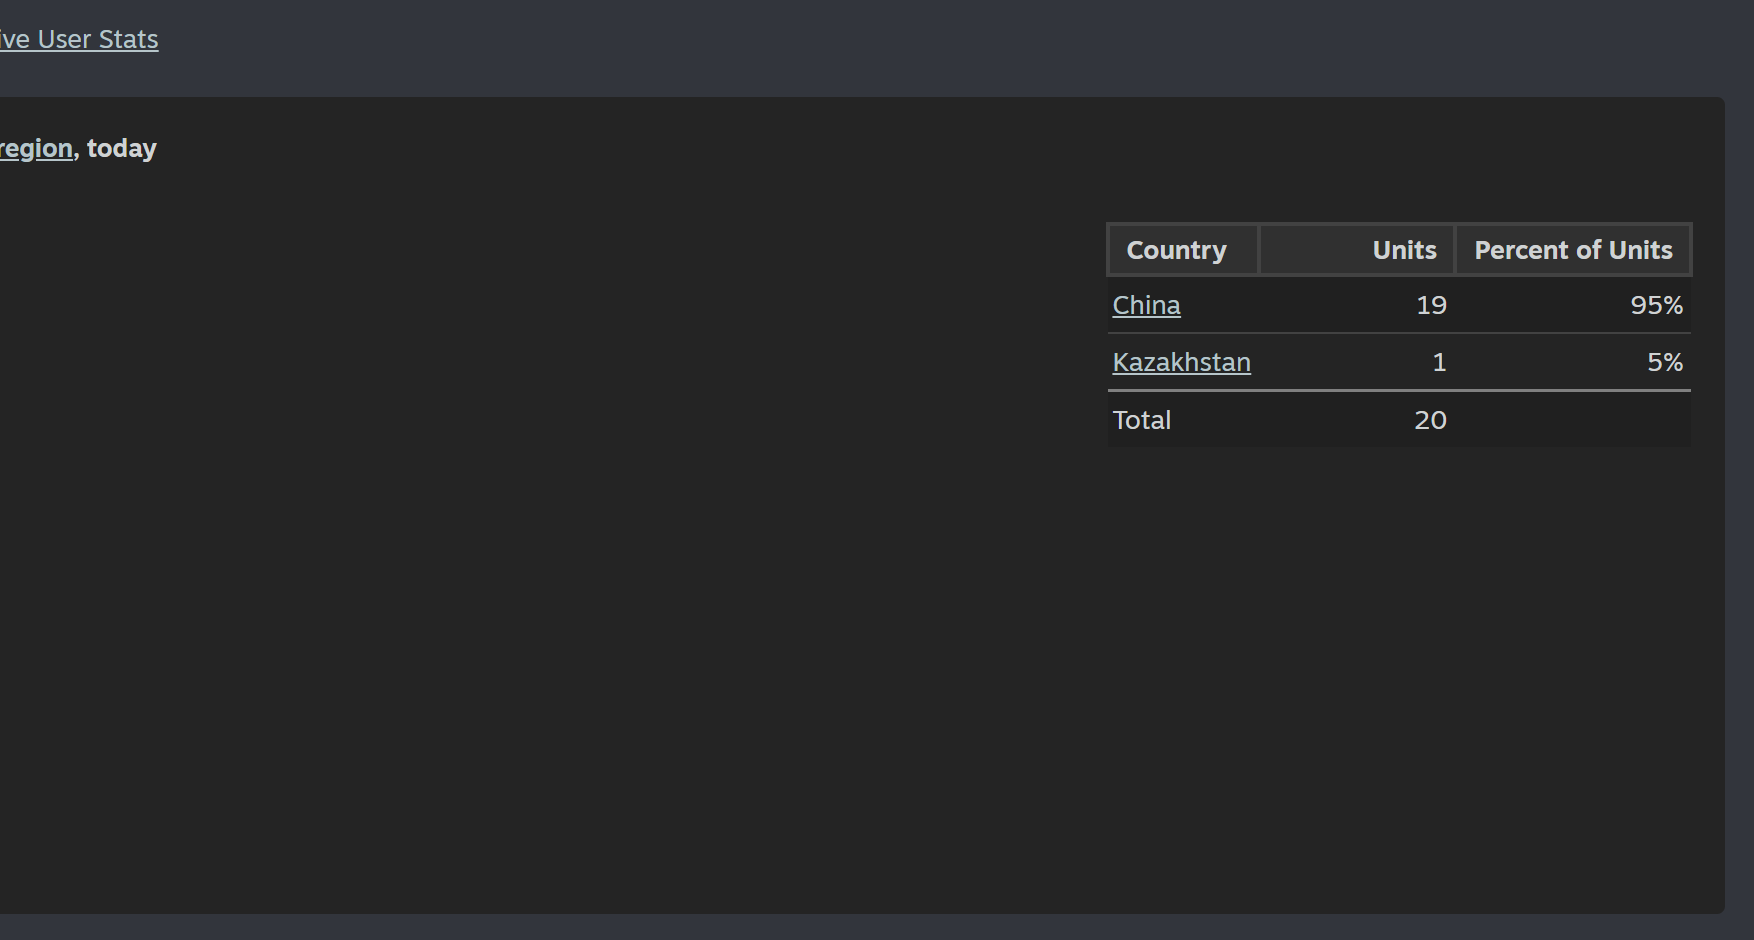Open the China country link
The width and height of the screenshot is (1754, 940).
1146,305
